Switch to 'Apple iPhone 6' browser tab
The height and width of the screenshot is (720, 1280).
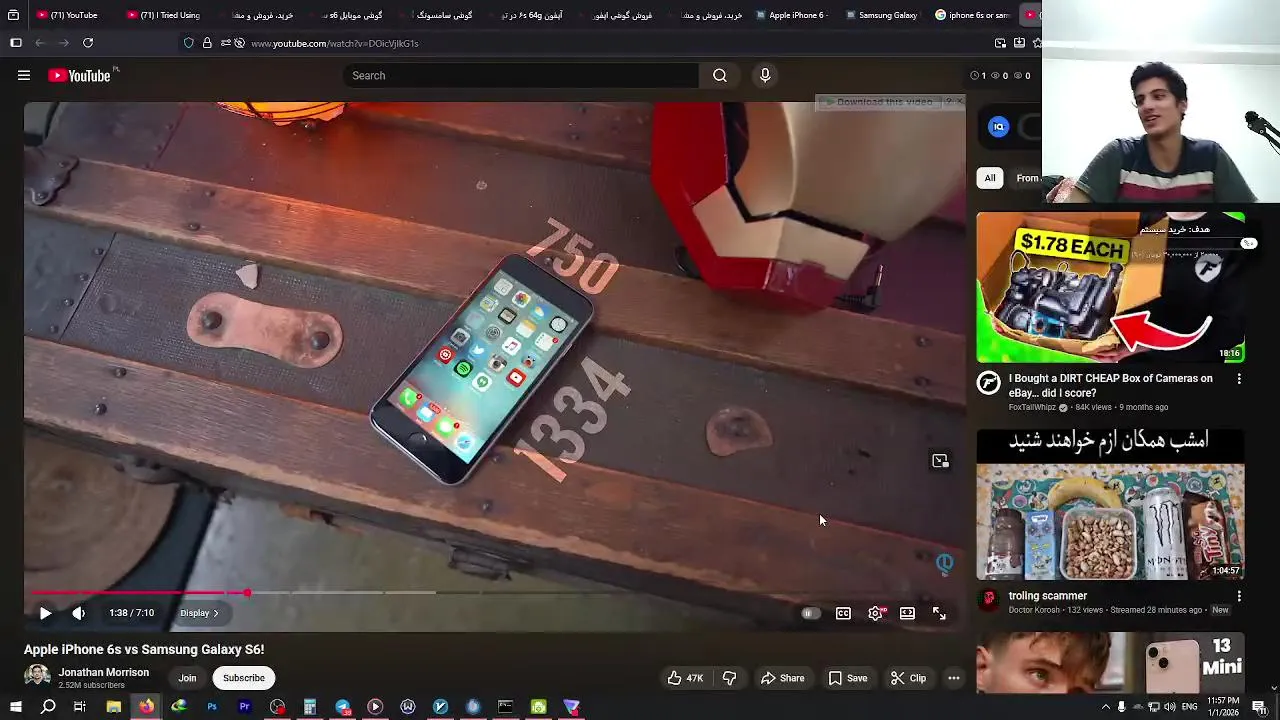[x=792, y=15]
